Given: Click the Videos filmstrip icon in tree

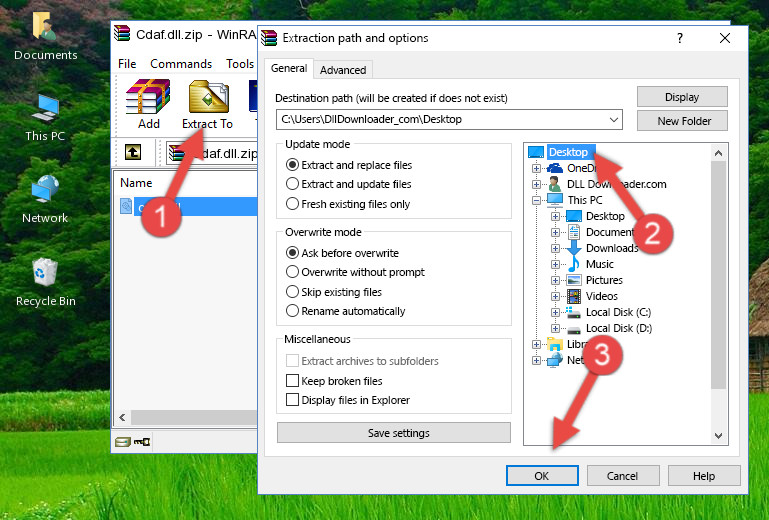Looking at the screenshot, I should click(x=574, y=296).
